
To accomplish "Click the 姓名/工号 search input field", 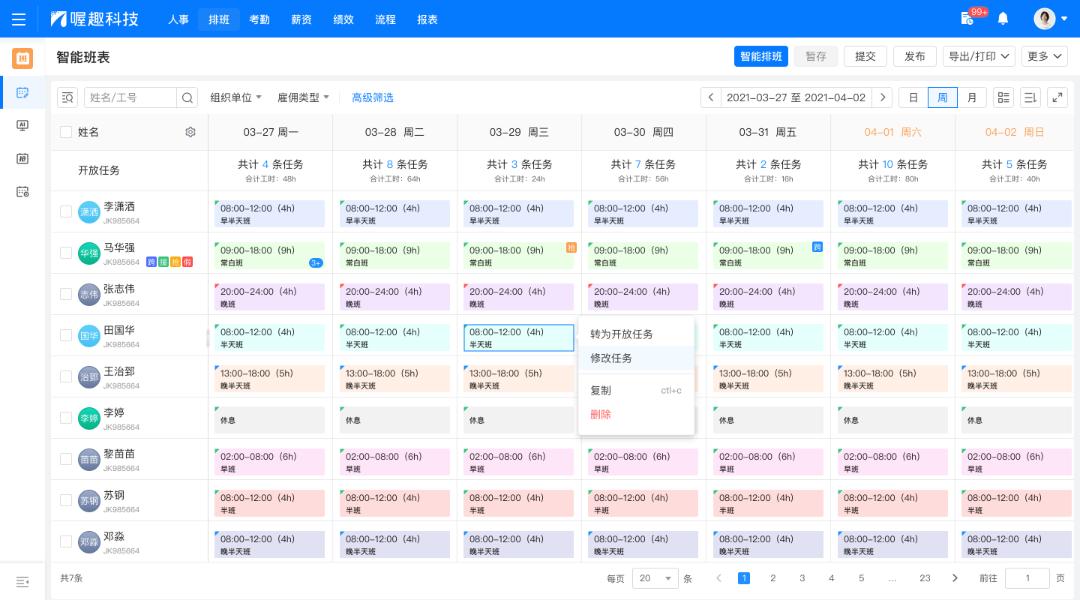I will 130,98.
